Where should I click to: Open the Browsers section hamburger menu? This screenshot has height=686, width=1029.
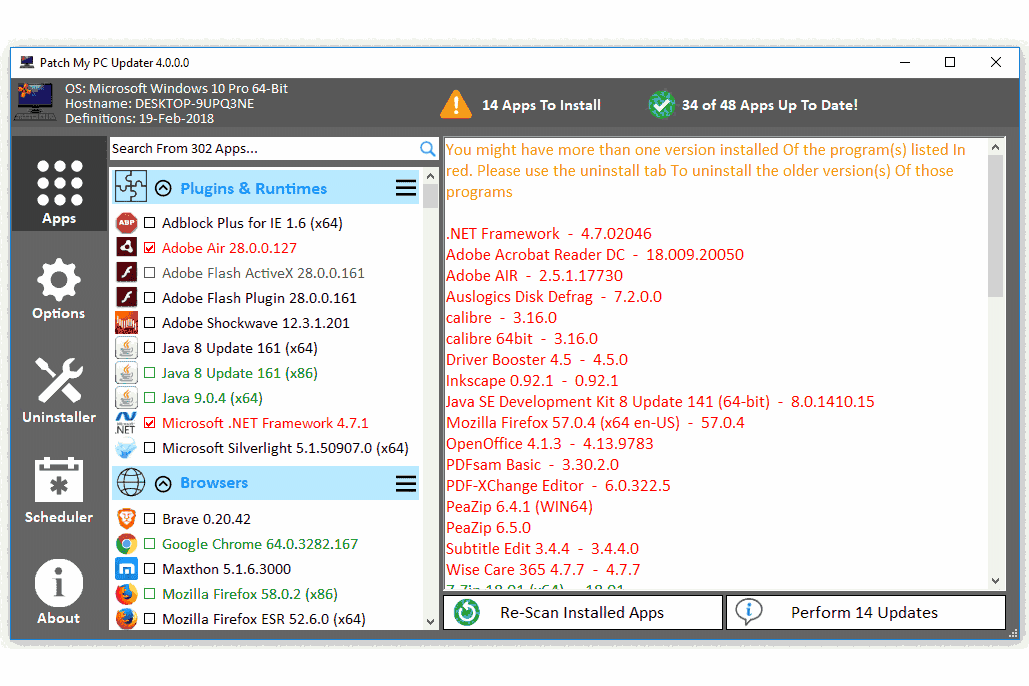point(405,483)
